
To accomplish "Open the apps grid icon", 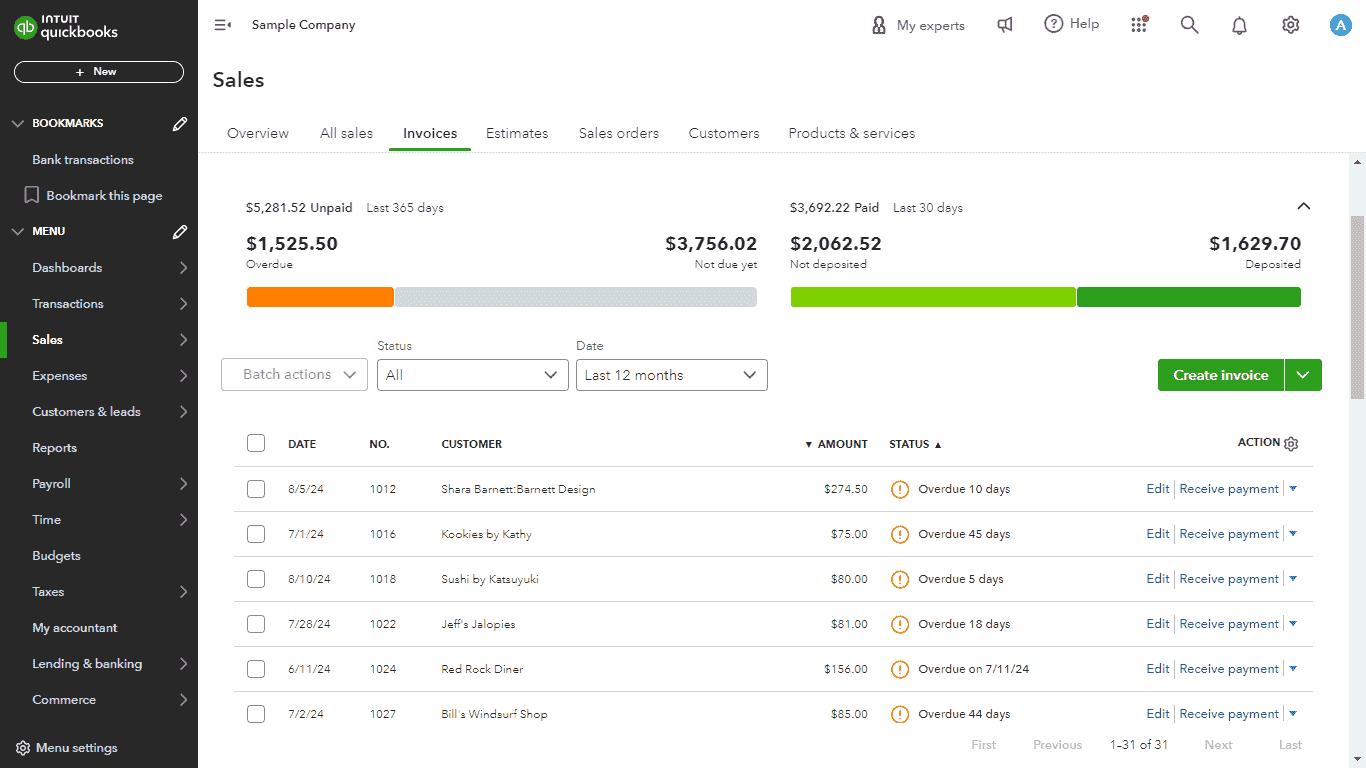I will (x=1139, y=25).
